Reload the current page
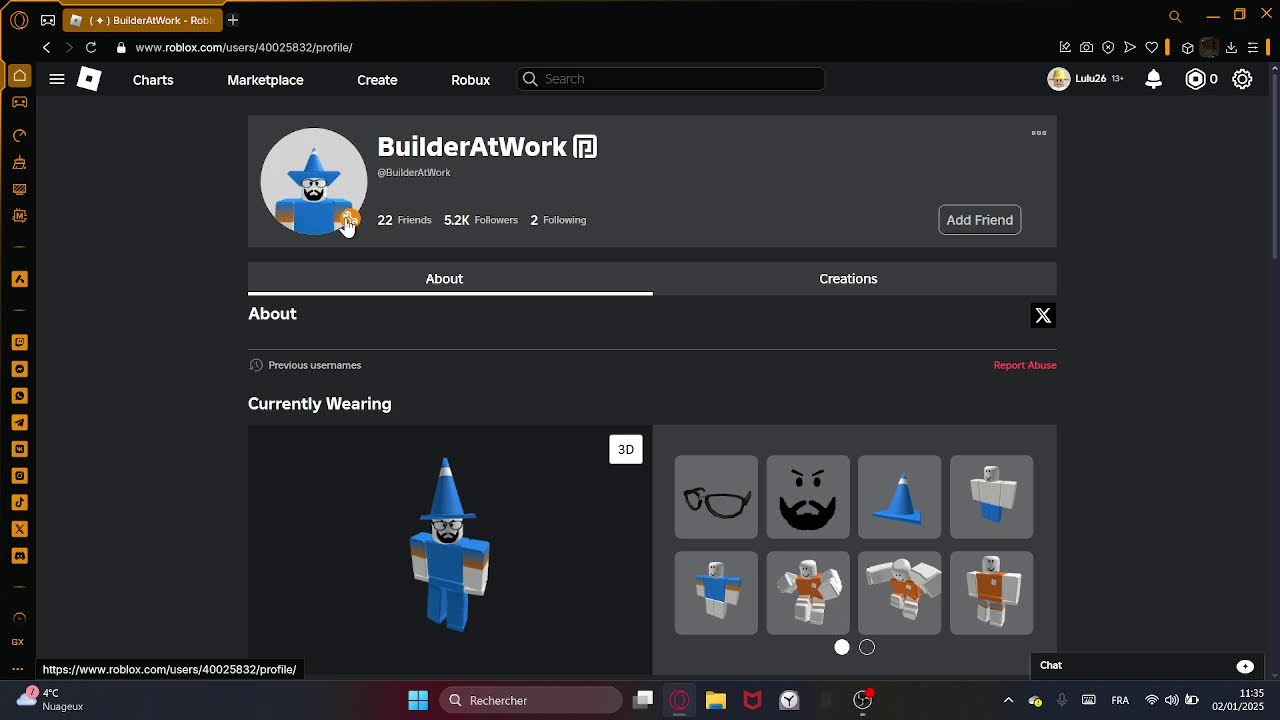The height and width of the screenshot is (720, 1280). click(x=91, y=47)
